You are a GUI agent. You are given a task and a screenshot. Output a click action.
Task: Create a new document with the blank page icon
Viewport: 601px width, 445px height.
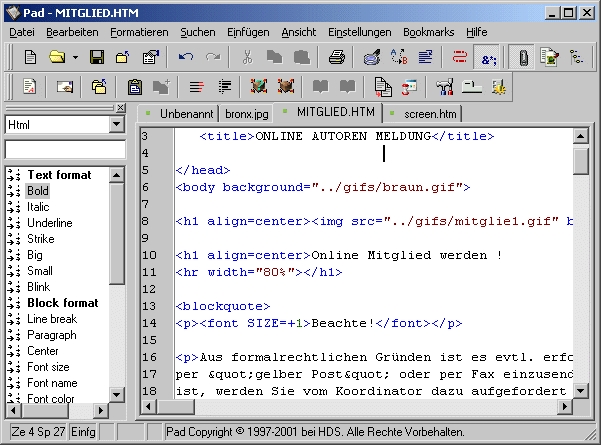(30, 58)
